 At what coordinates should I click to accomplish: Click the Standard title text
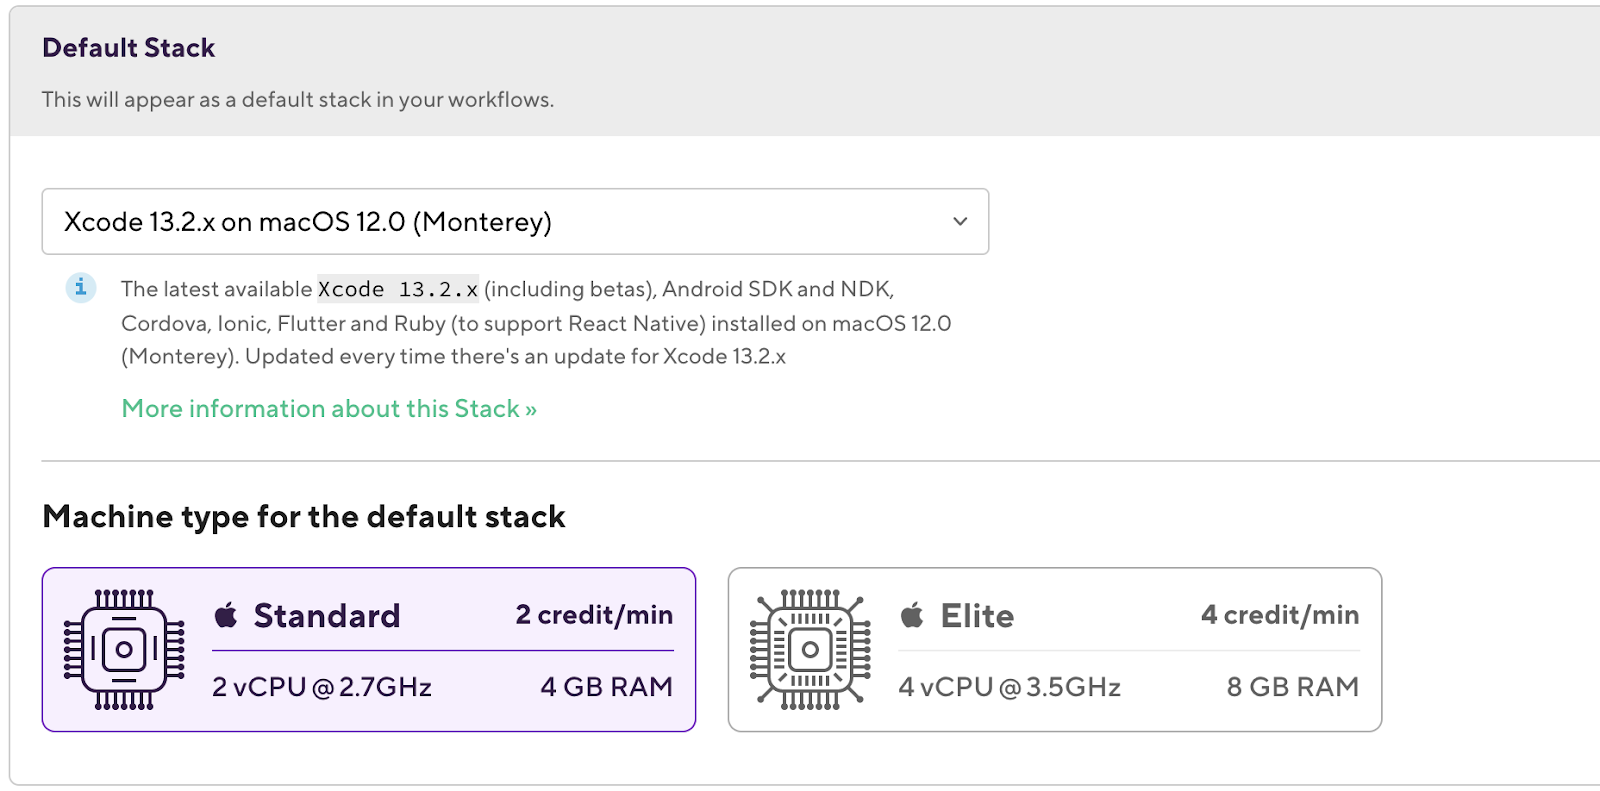point(327,616)
